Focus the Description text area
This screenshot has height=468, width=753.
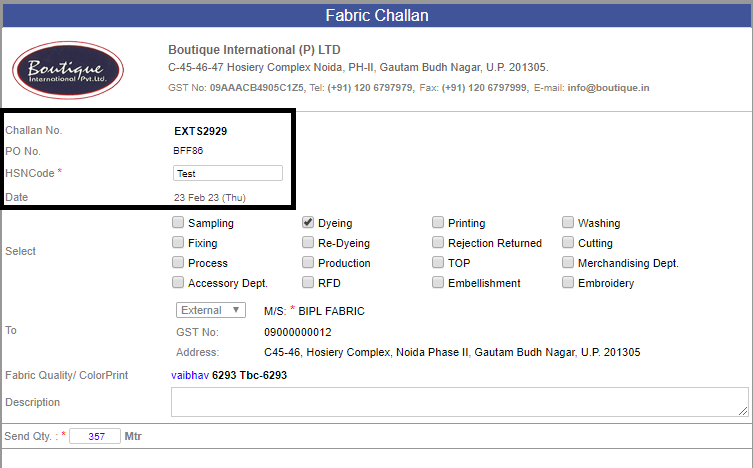pos(460,402)
